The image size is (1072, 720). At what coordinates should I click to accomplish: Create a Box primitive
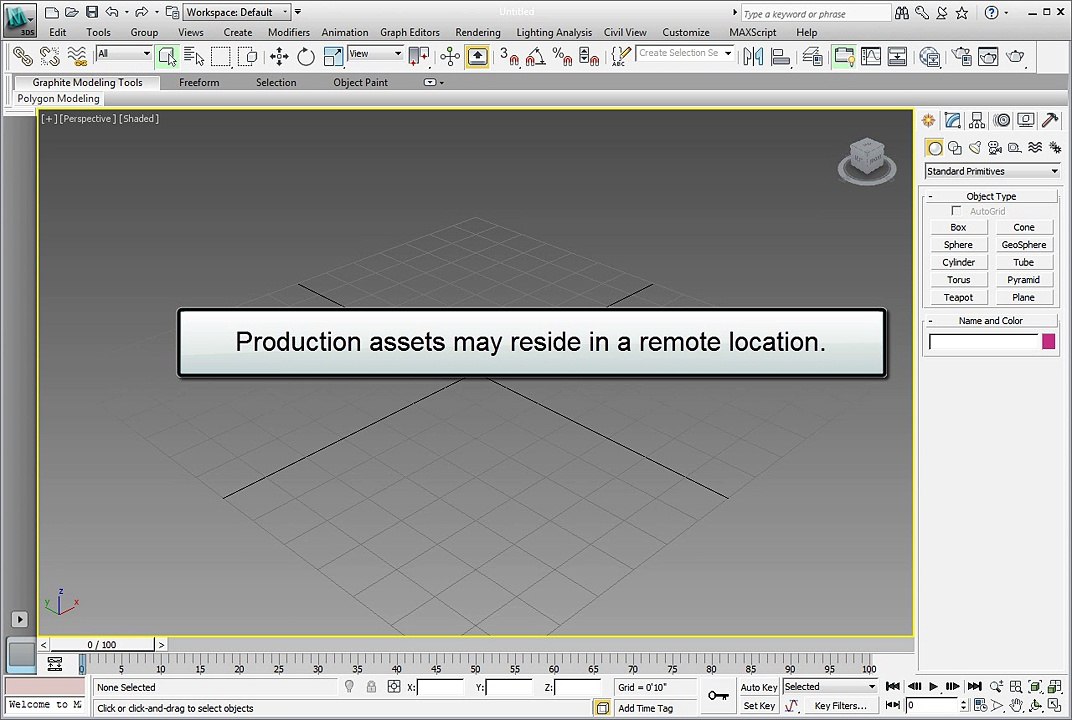pyautogui.click(x=958, y=227)
